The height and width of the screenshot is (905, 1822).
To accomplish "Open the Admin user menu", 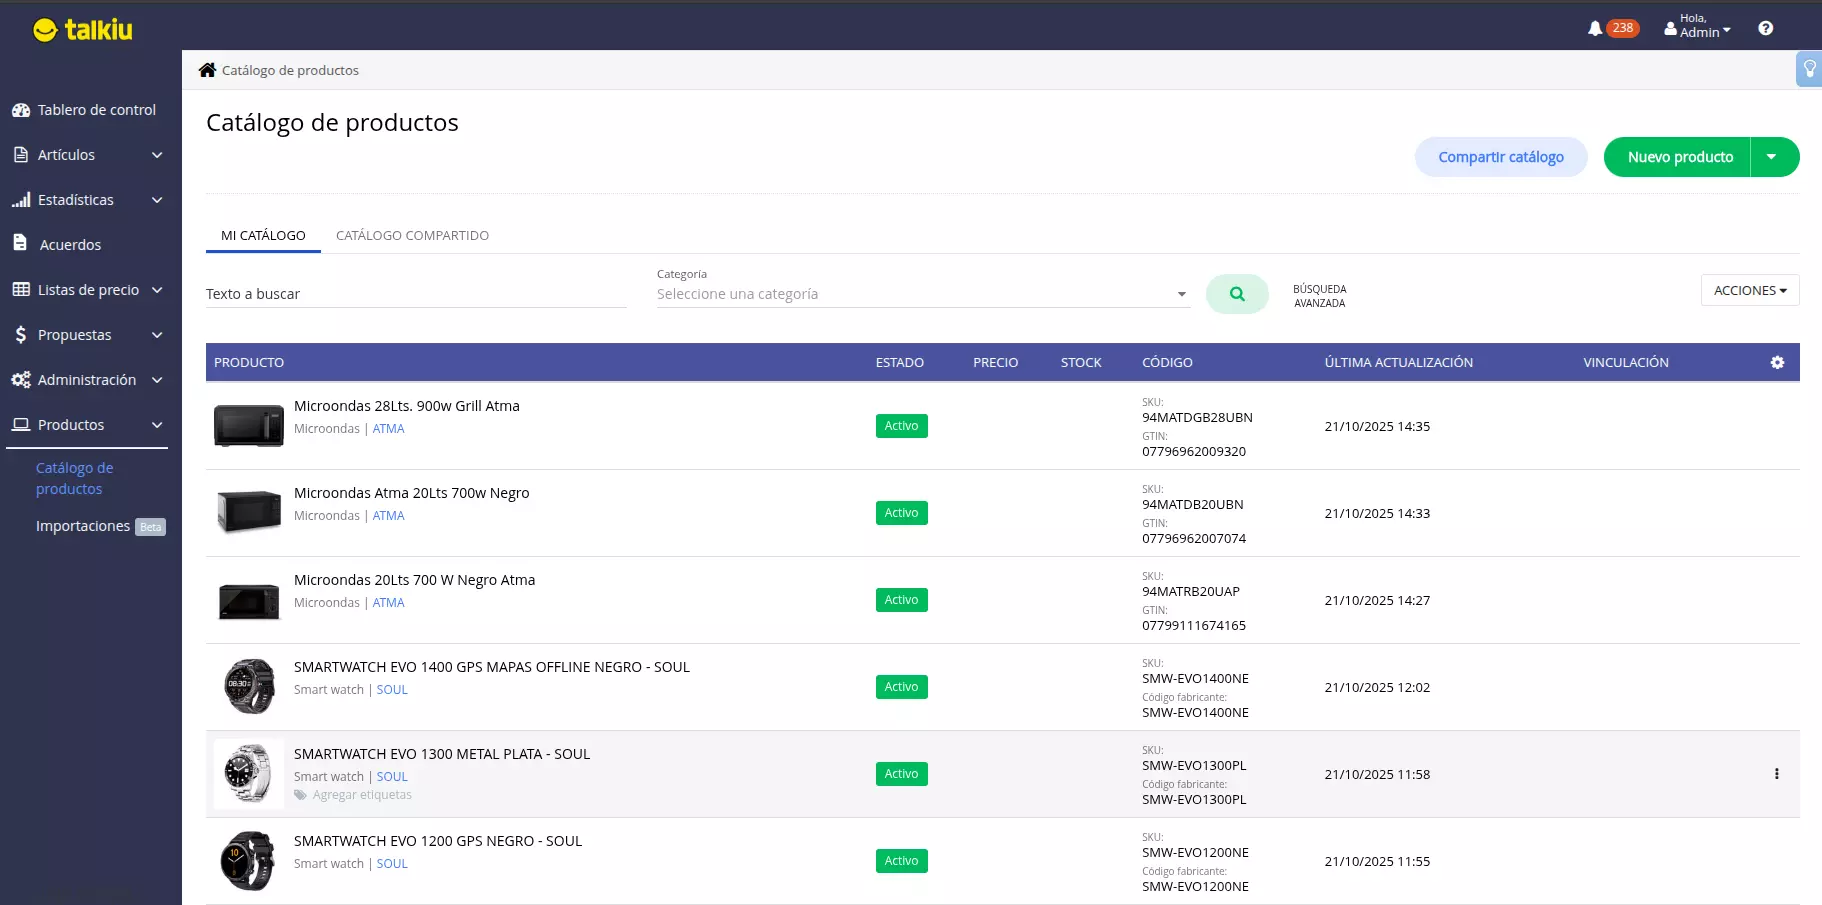I will tap(1697, 27).
